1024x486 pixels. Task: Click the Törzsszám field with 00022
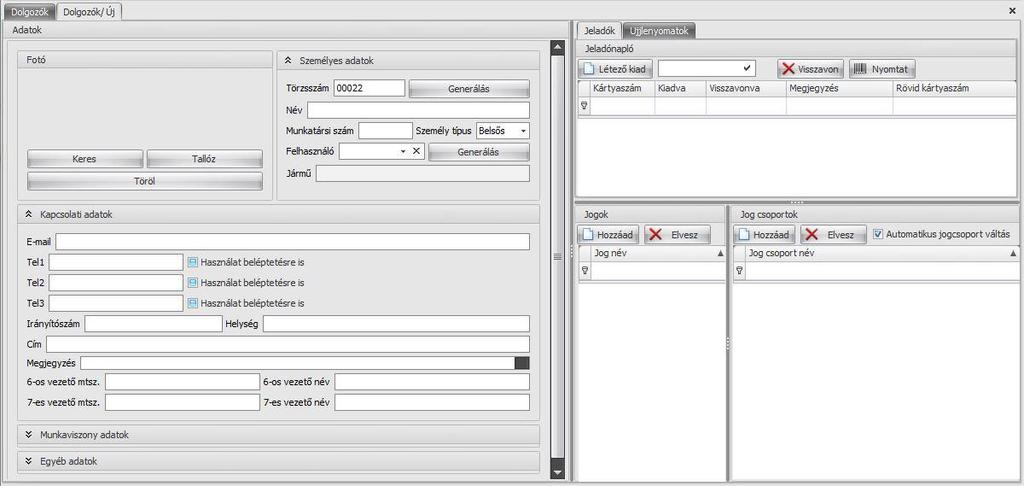[370, 88]
